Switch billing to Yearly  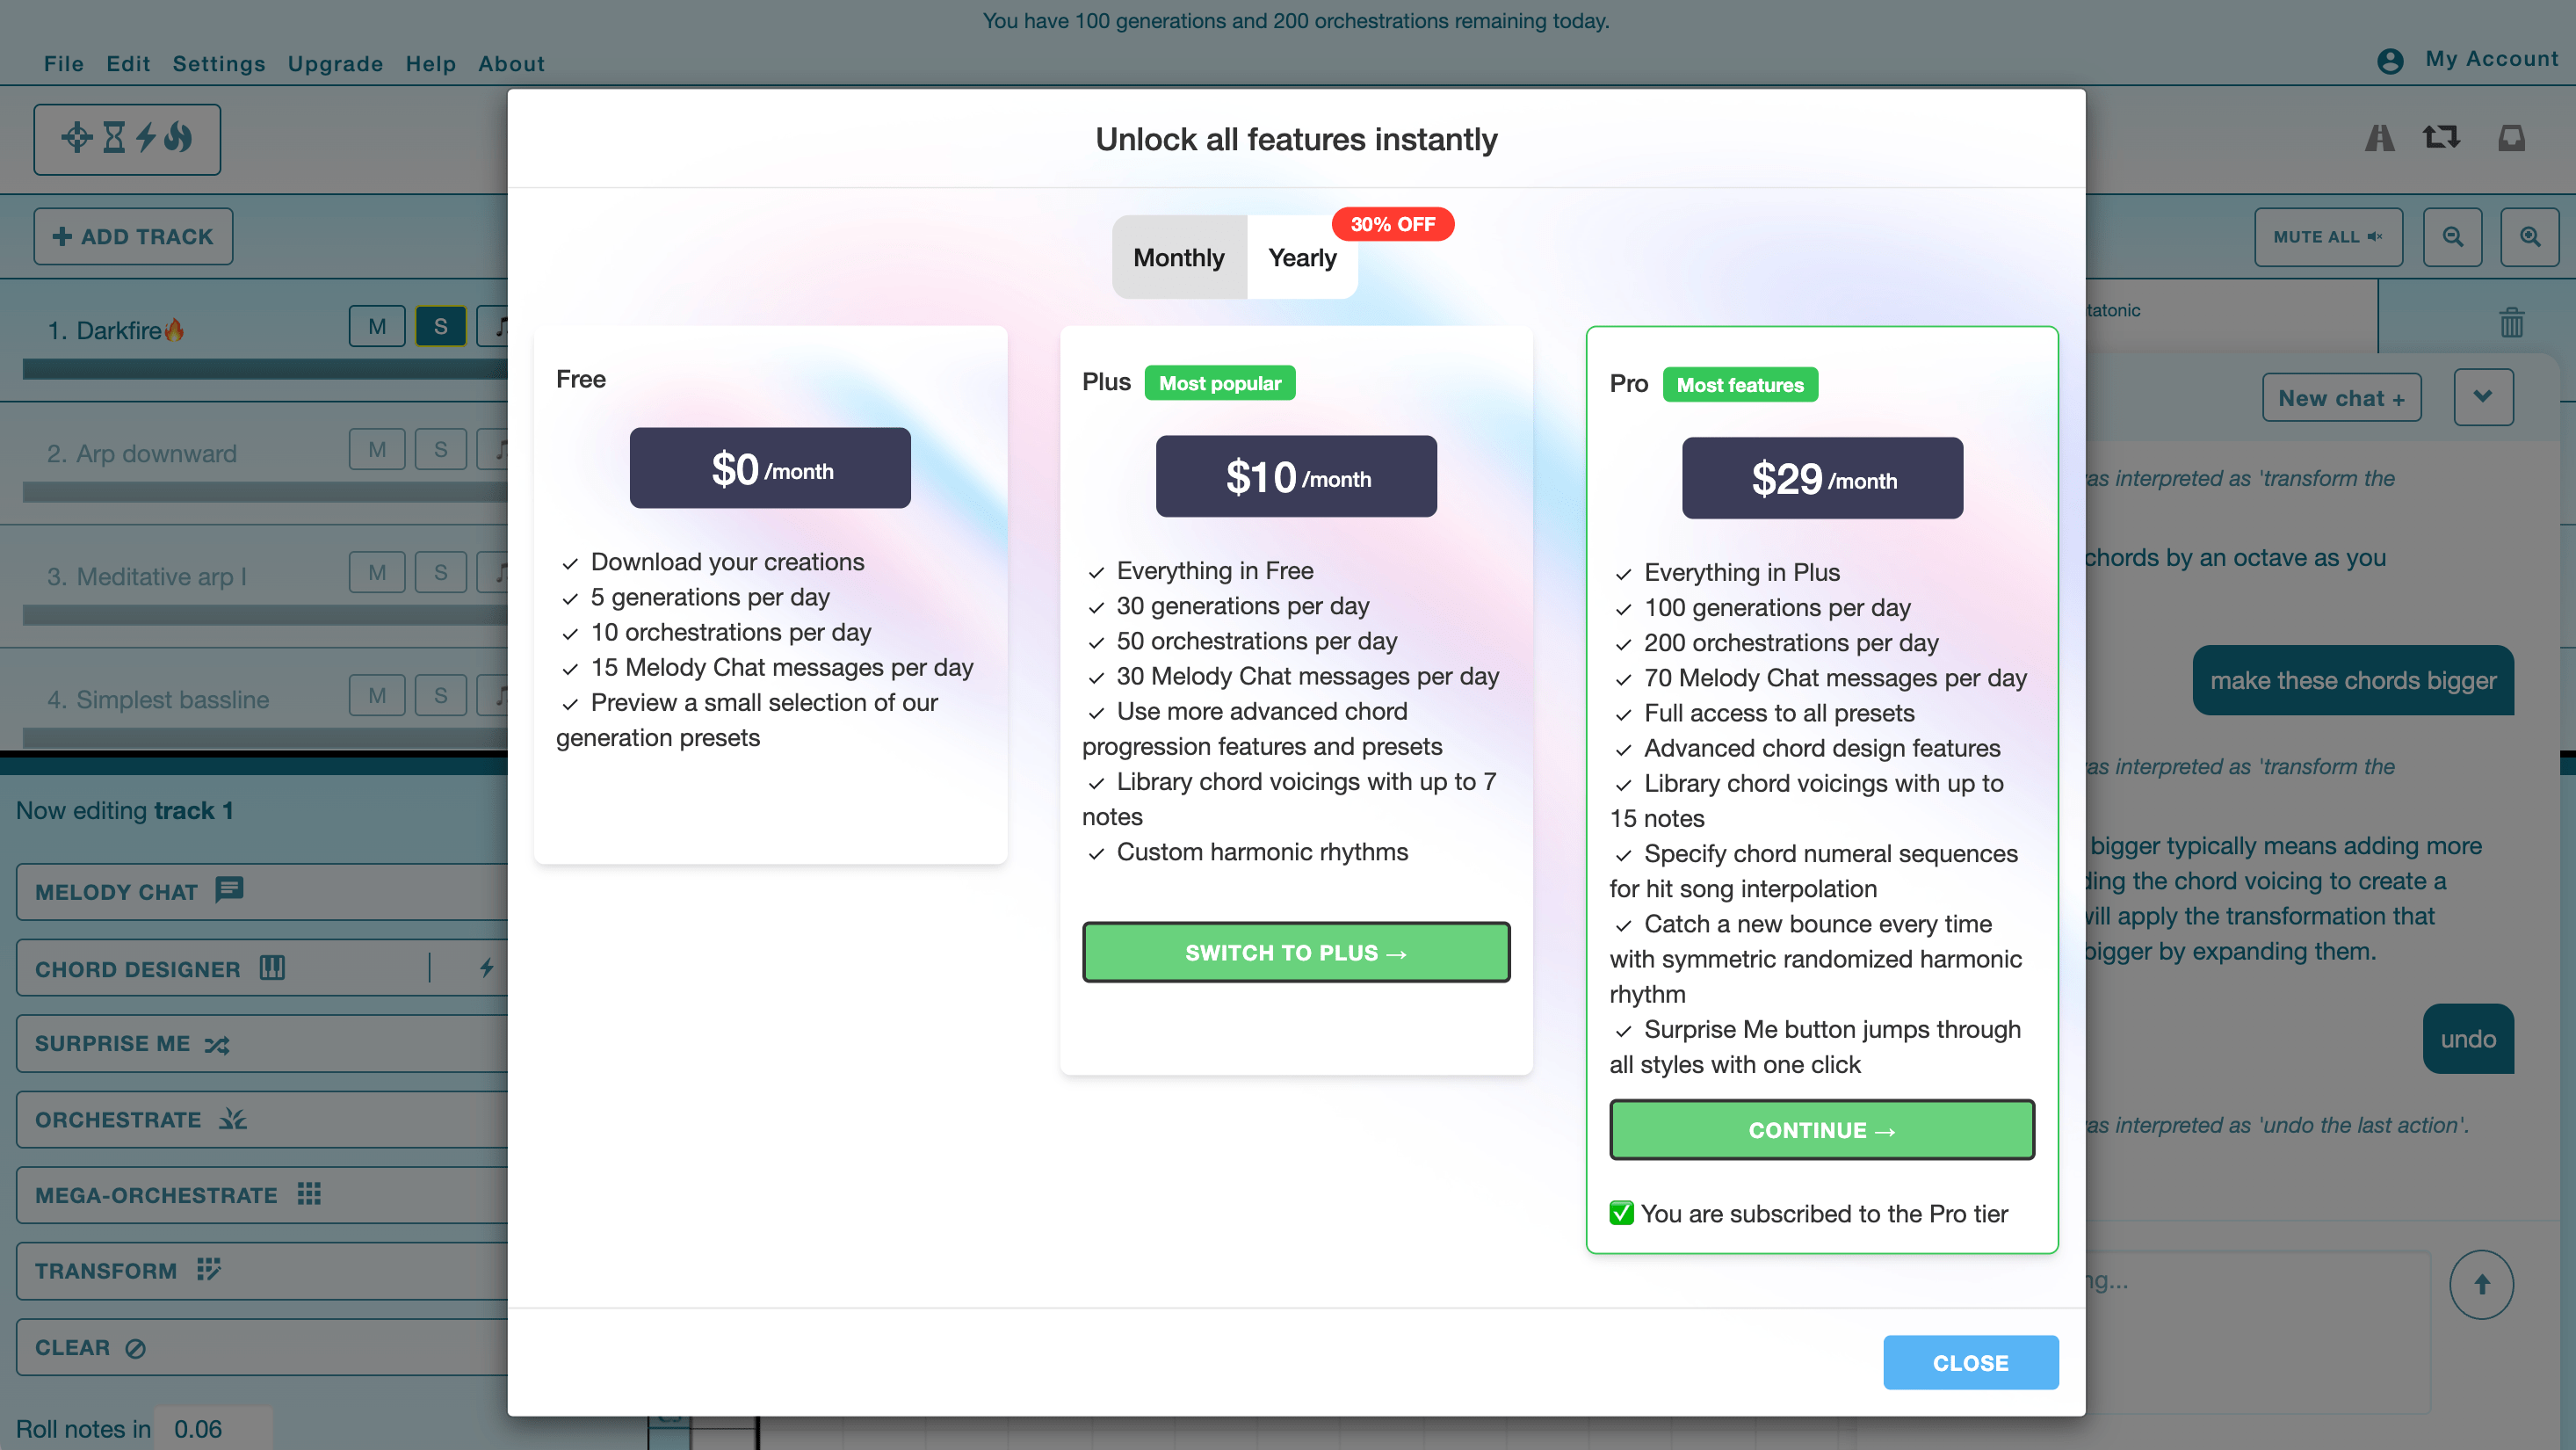click(1302, 257)
